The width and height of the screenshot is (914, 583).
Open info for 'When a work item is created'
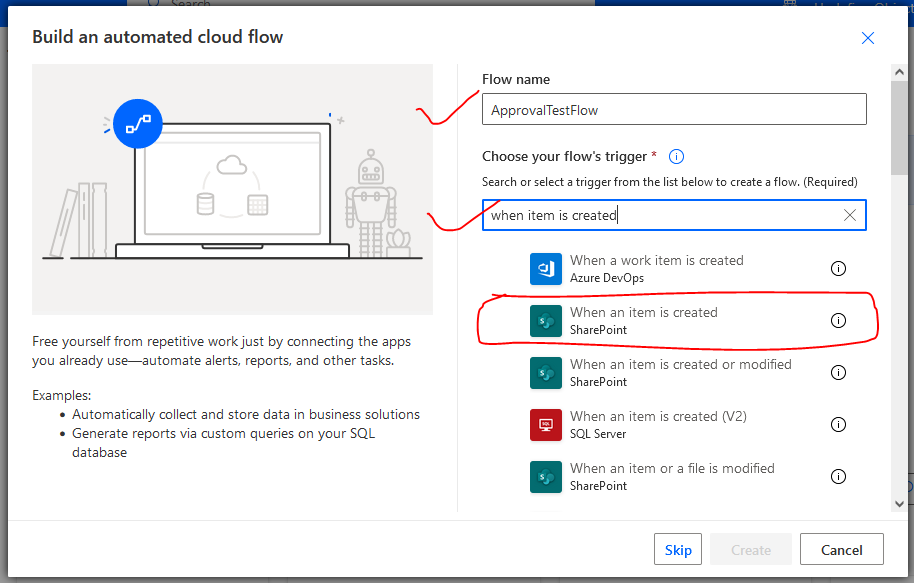coord(839,269)
